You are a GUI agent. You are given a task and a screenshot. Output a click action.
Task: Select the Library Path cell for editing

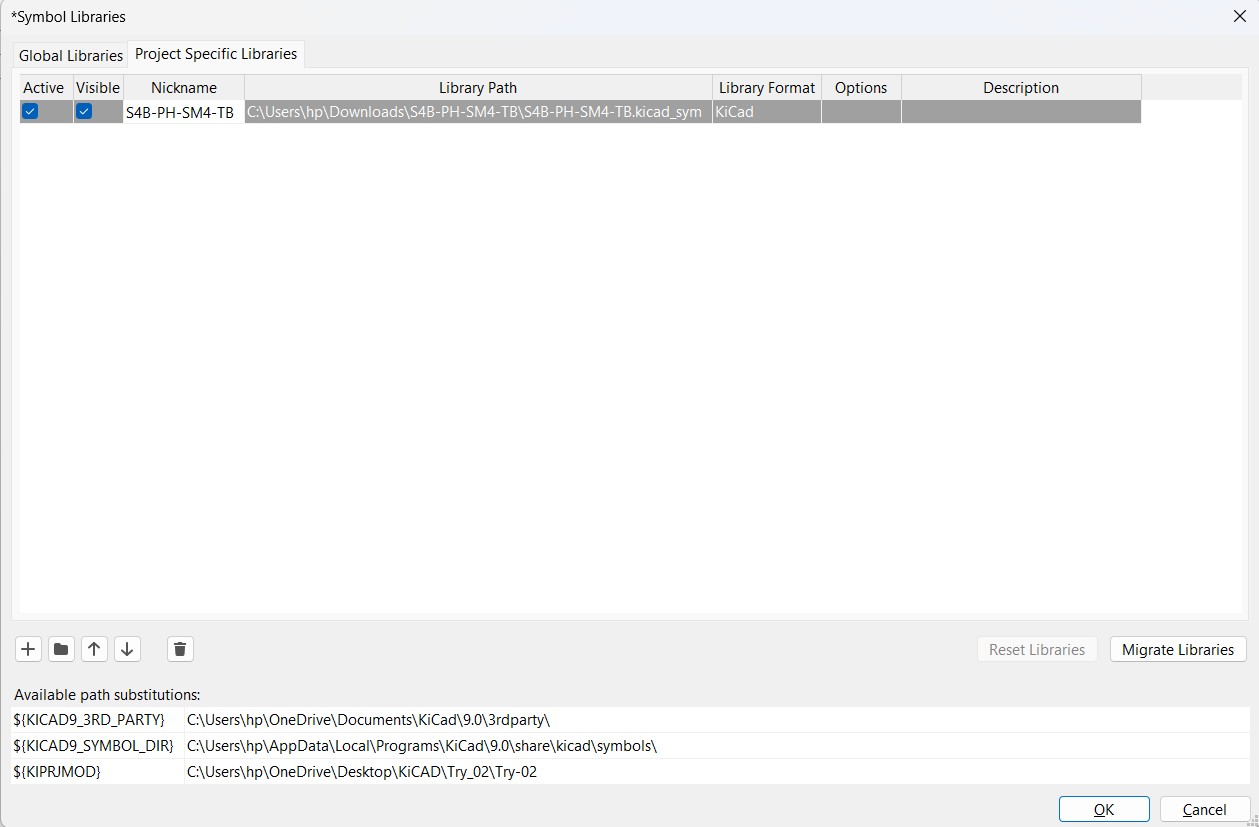pyautogui.click(x=477, y=111)
